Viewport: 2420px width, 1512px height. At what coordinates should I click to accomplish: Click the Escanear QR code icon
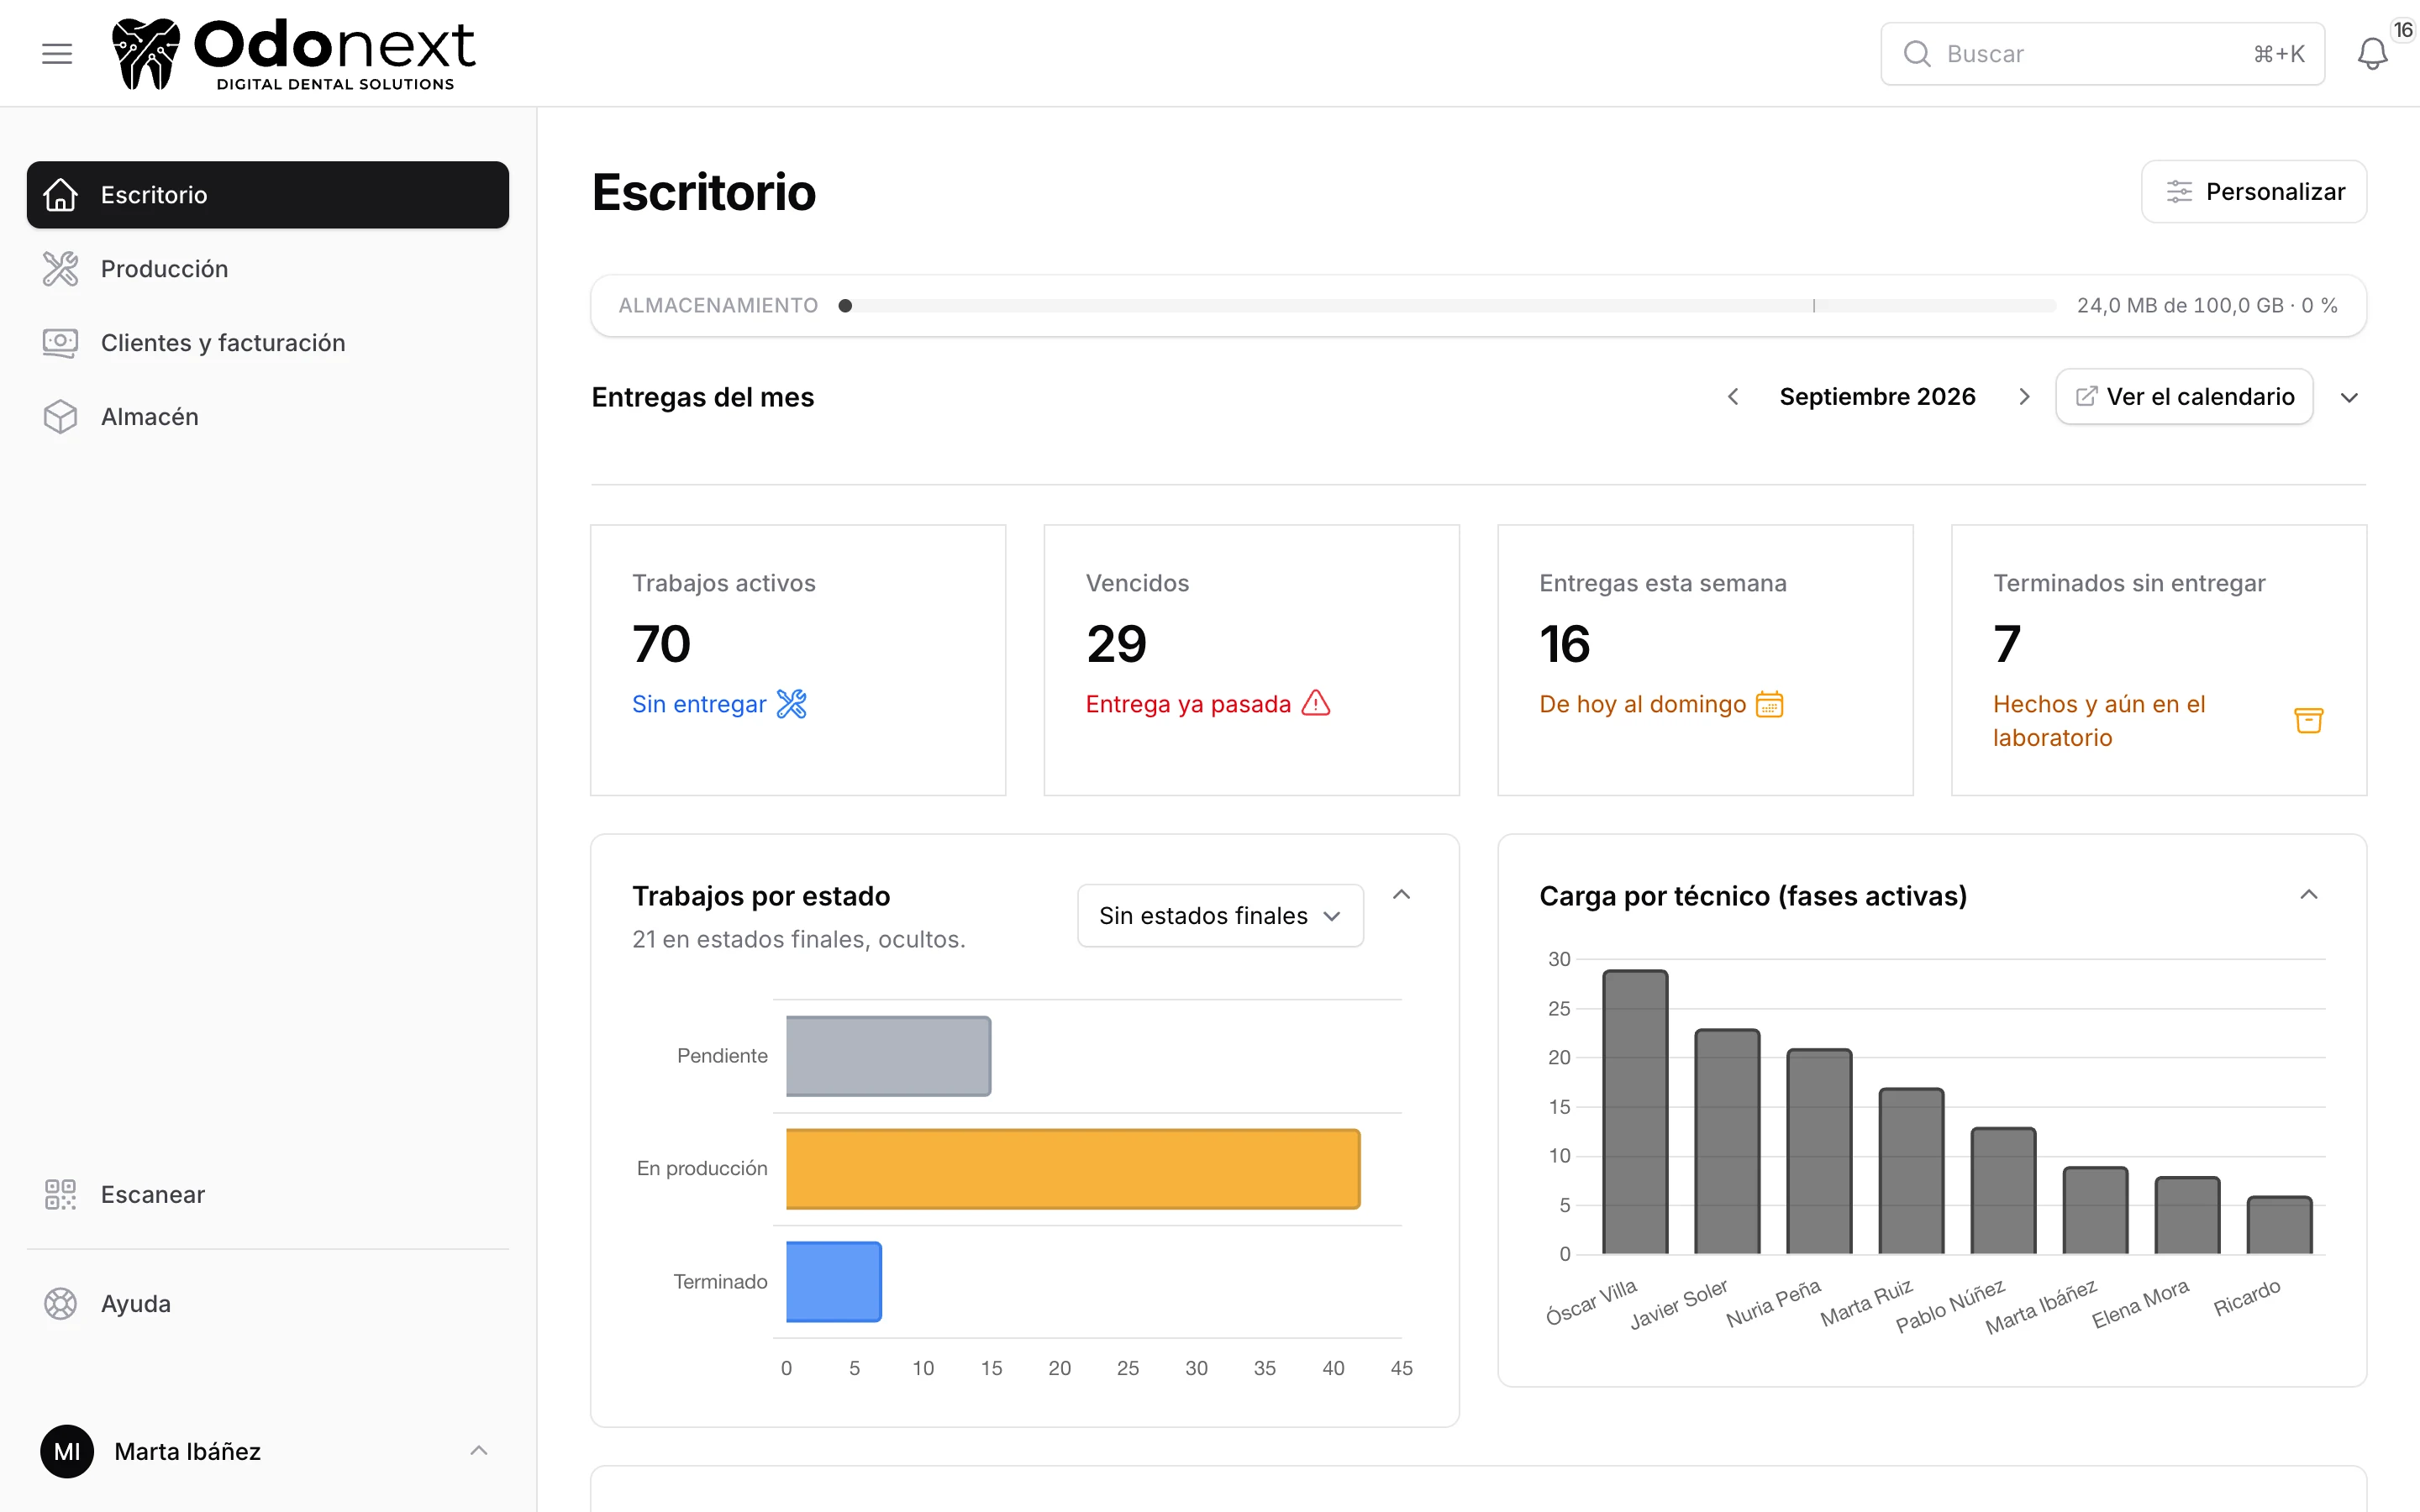pyautogui.click(x=60, y=1194)
